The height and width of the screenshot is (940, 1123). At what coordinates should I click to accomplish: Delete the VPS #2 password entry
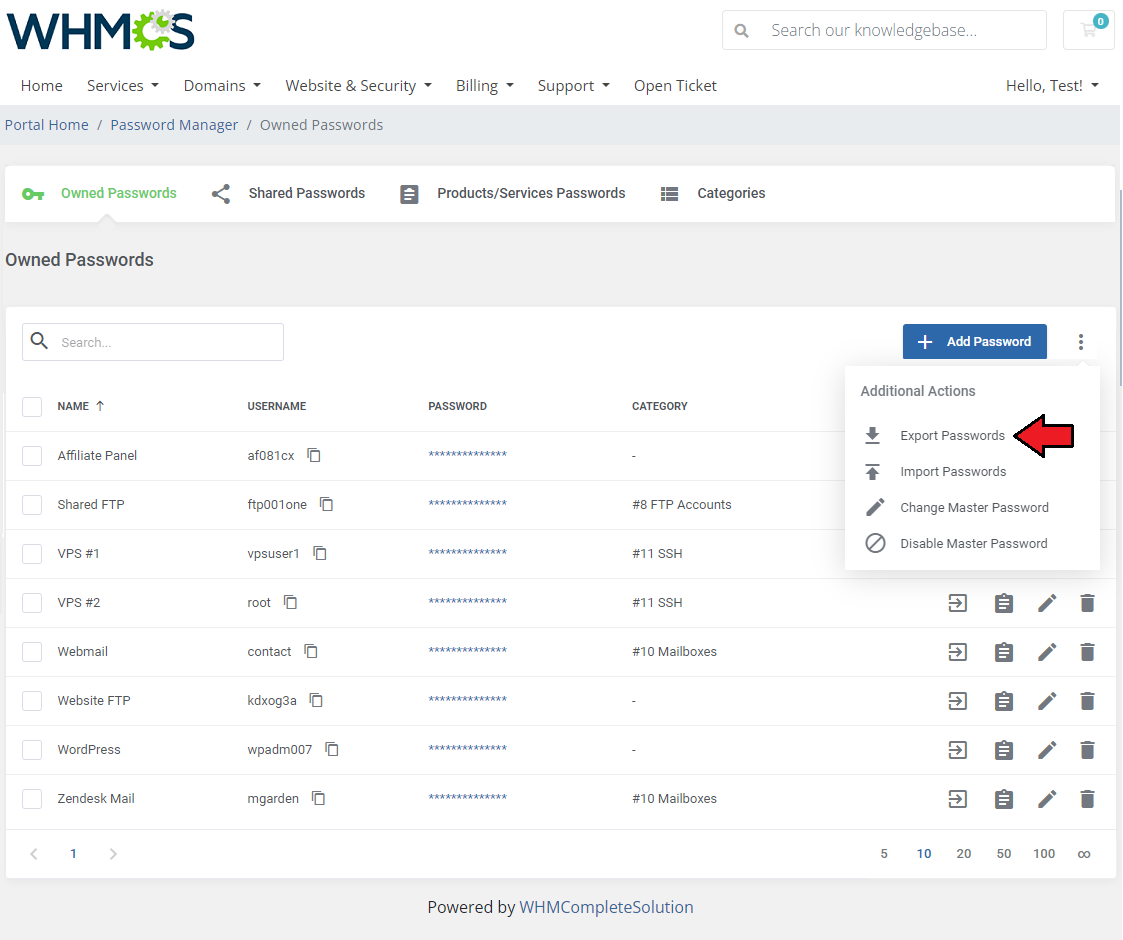click(x=1087, y=603)
